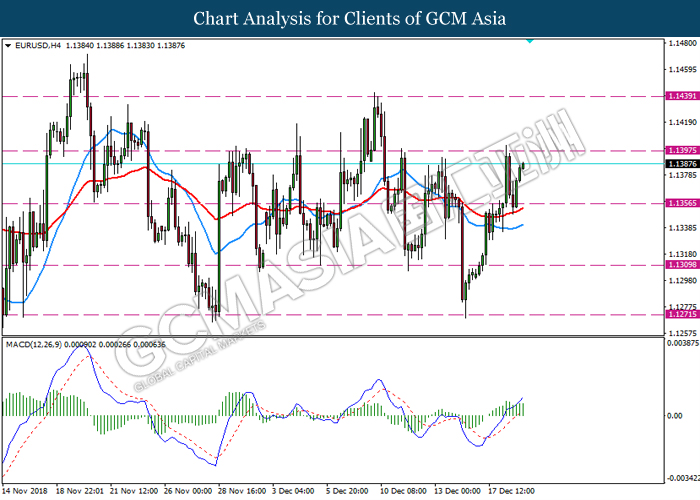Click the 1.13180 axis value

(682, 254)
